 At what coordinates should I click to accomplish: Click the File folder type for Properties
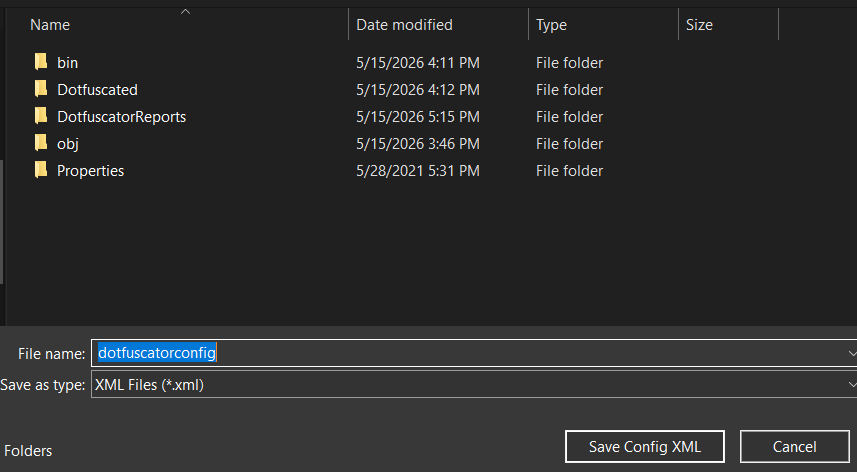(570, 171)
